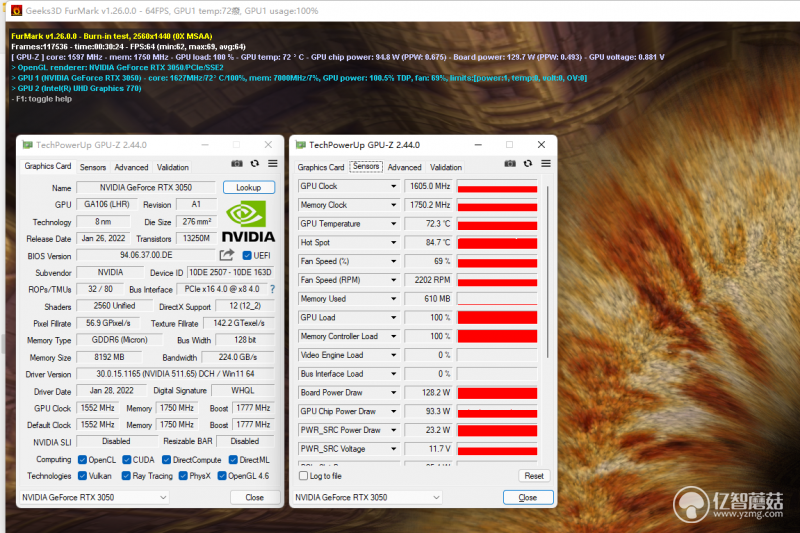Toggle the PhysX checkbox
This screenshot has height=533, width=800.
coord(183,476)
